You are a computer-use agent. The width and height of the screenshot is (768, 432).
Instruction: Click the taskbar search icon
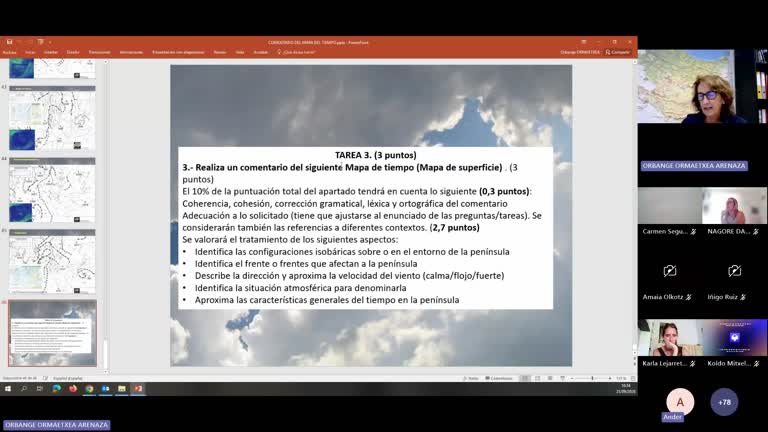point(24,389)
